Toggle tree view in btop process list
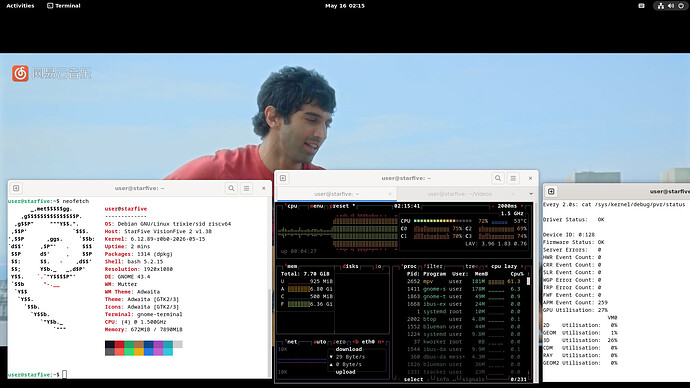Viewport: 690px width, 388px height. (x=471, y=266)
